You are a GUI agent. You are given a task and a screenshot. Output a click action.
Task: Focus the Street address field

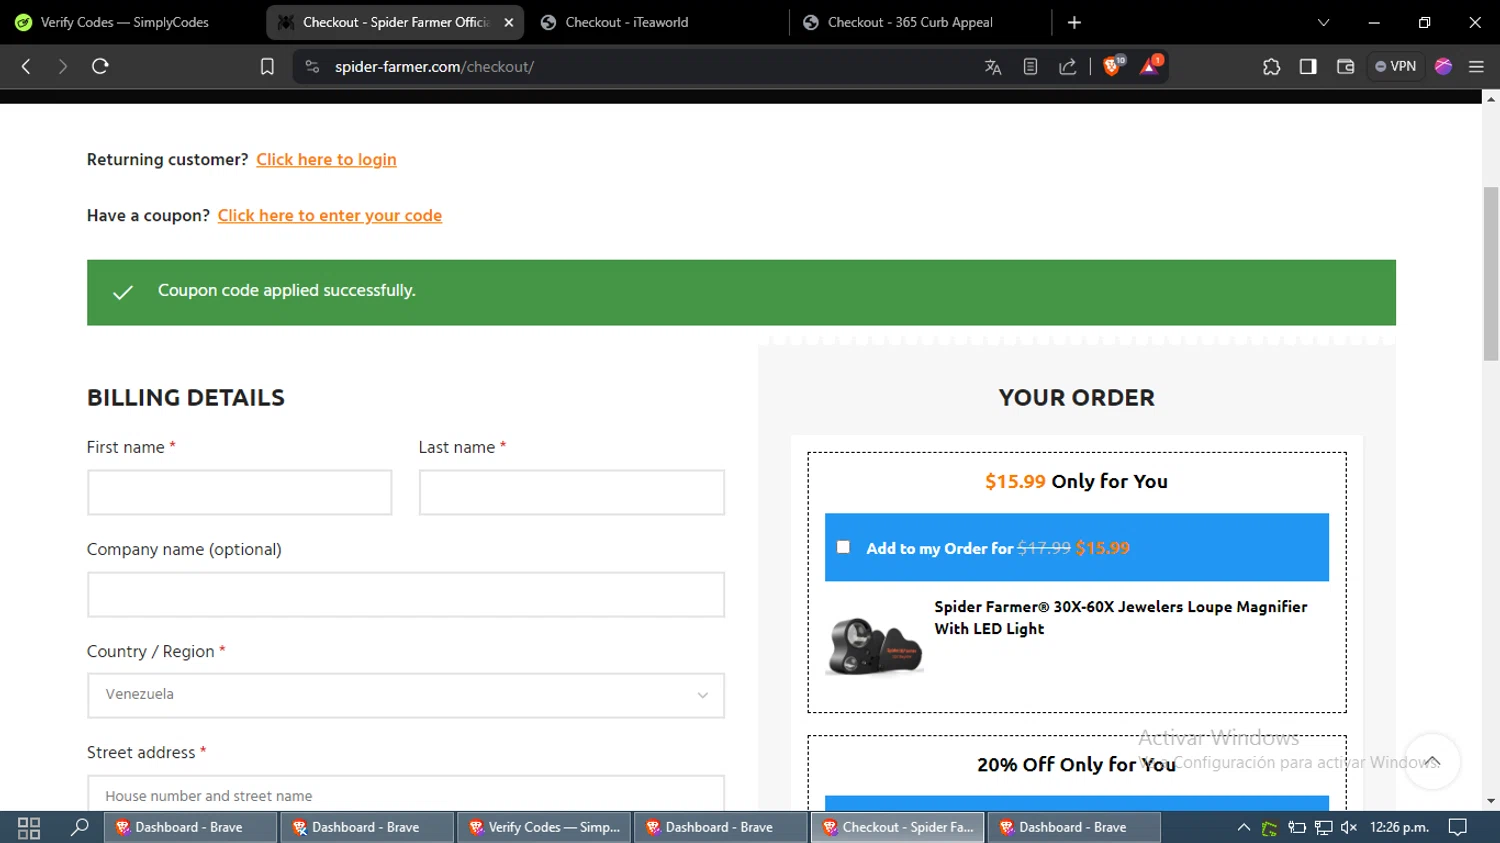point(406,795)
